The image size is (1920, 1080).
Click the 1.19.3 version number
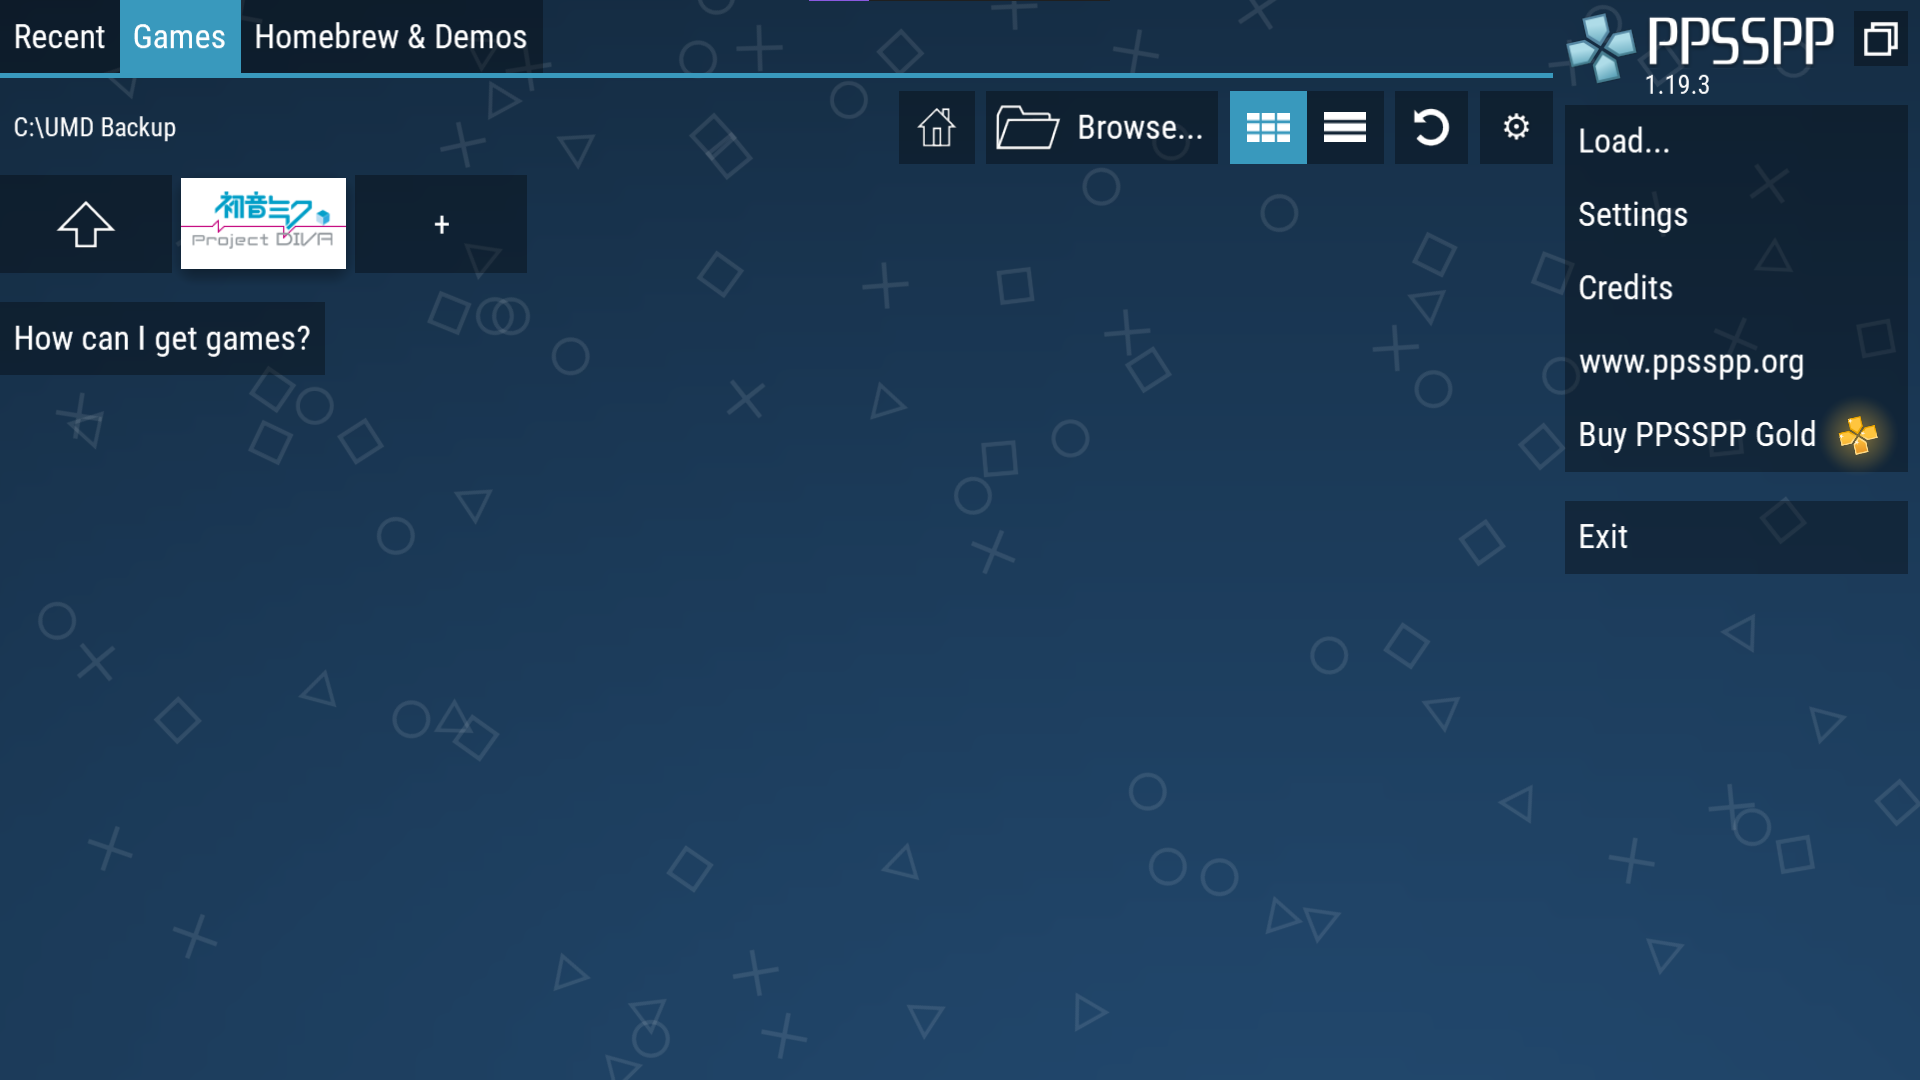click(x=1677, y=85)
